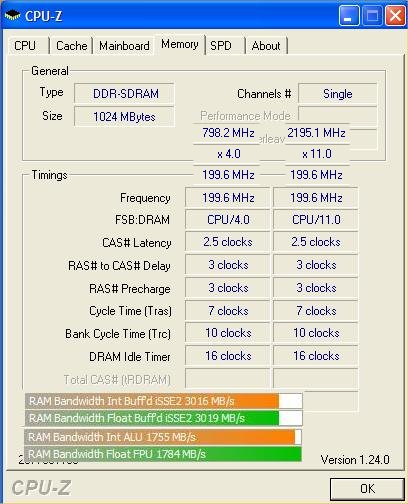Click the Single channels field

338,94
